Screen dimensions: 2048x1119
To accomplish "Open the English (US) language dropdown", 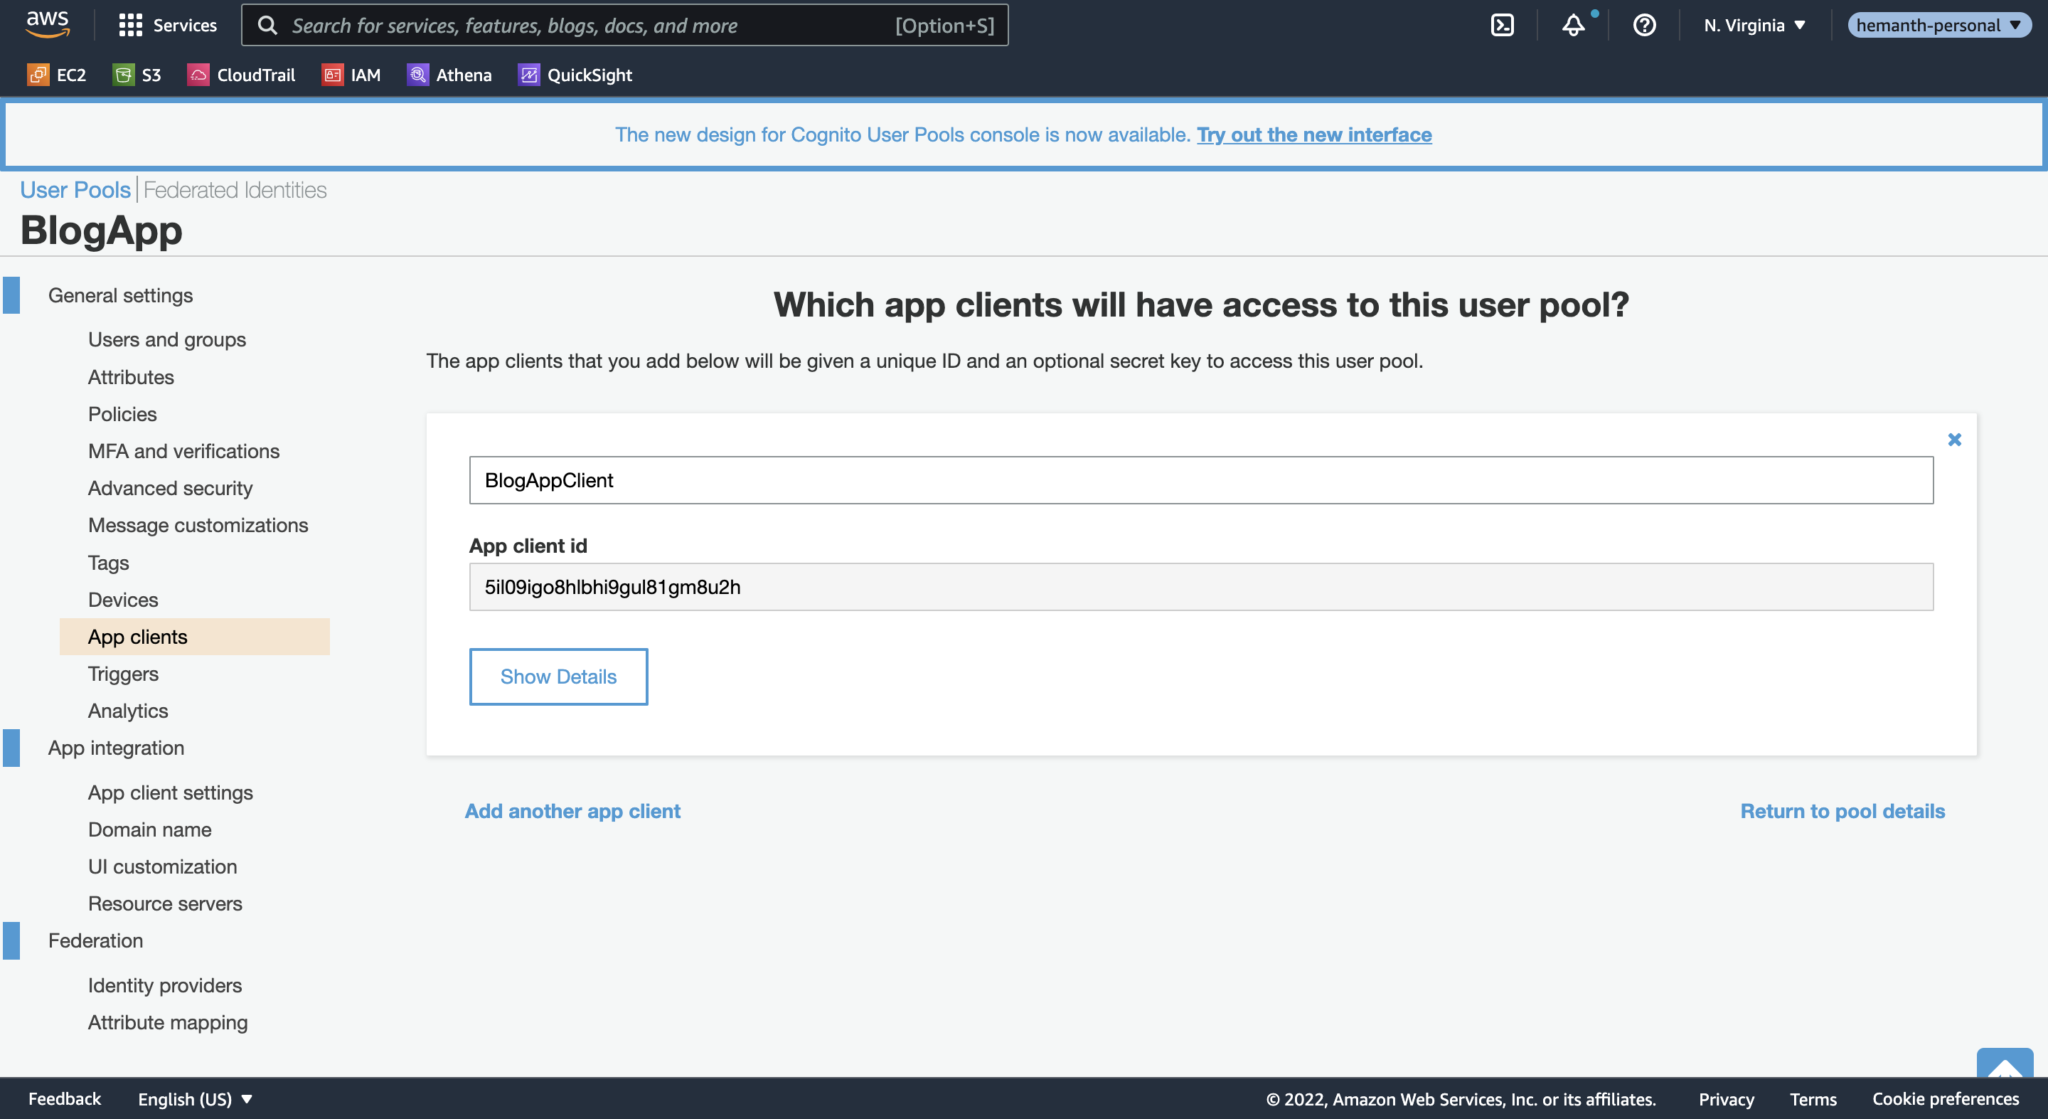I will point(195,1099).
